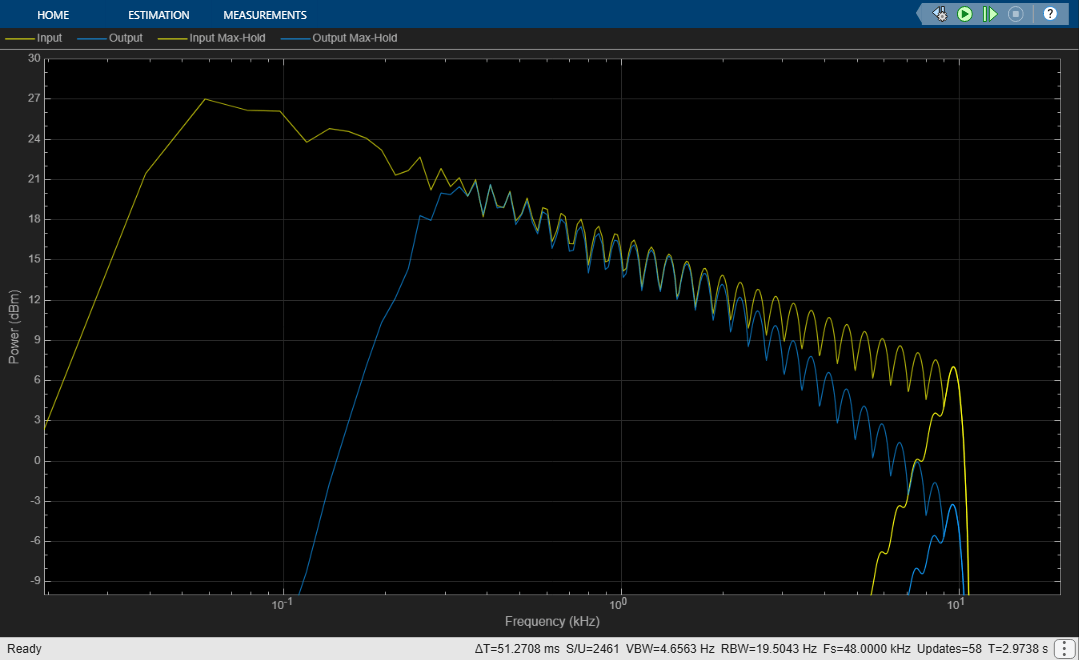Click the Frequency (kHz) axis label
The height and width of the screenshot is (660, 1079).
pos(552,621)
